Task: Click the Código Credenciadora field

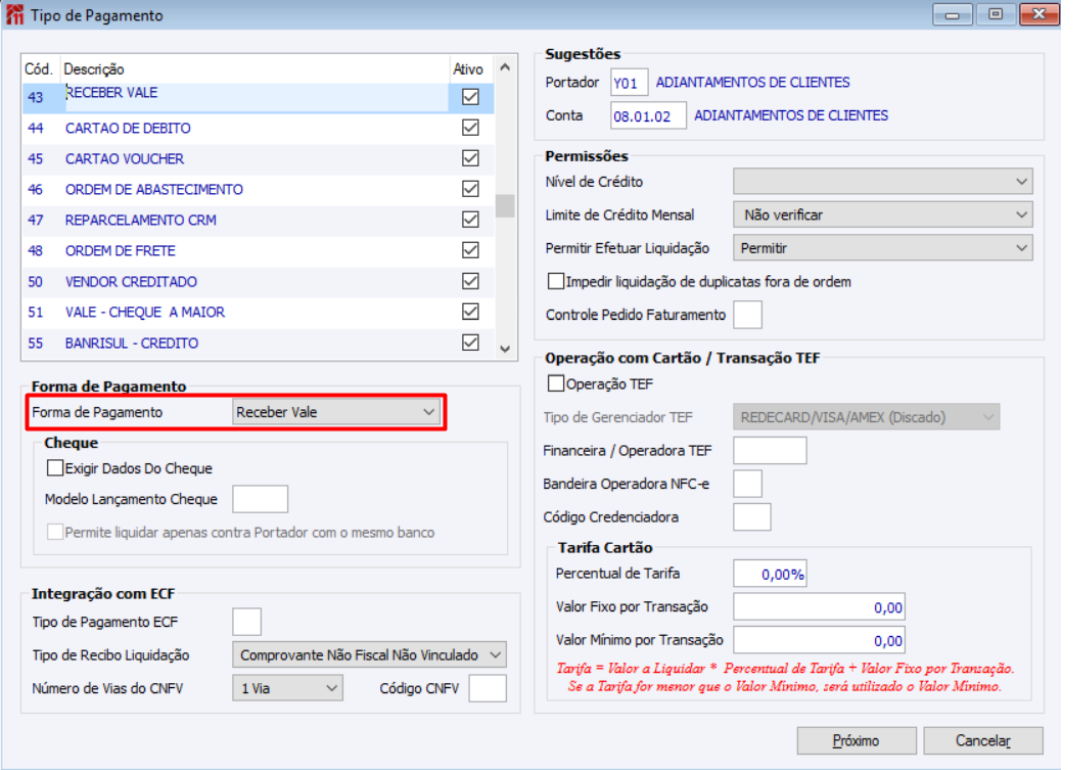Action: coord(751,517)
